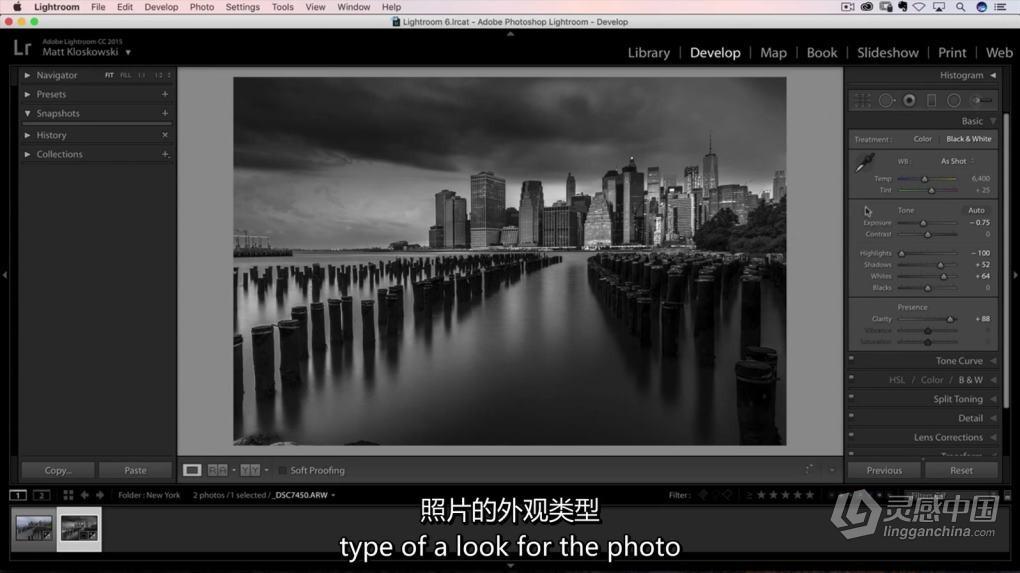Click the Clarity slider handle
The image size is (1020, 573).
(950, 319)
